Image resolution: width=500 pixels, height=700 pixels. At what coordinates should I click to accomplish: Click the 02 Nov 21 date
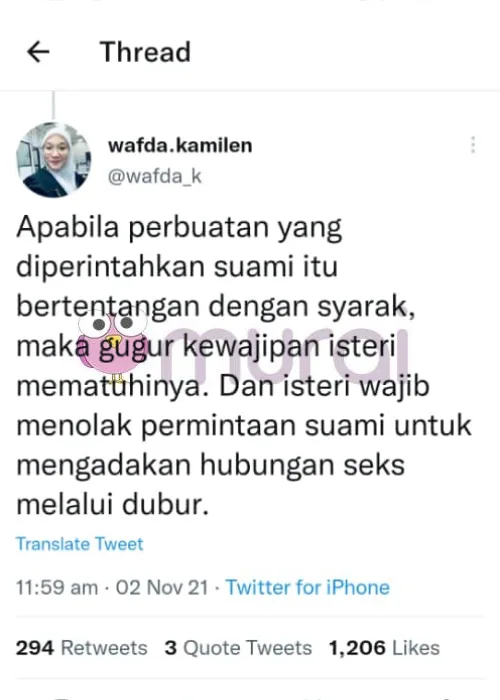[x=162, y=588]
